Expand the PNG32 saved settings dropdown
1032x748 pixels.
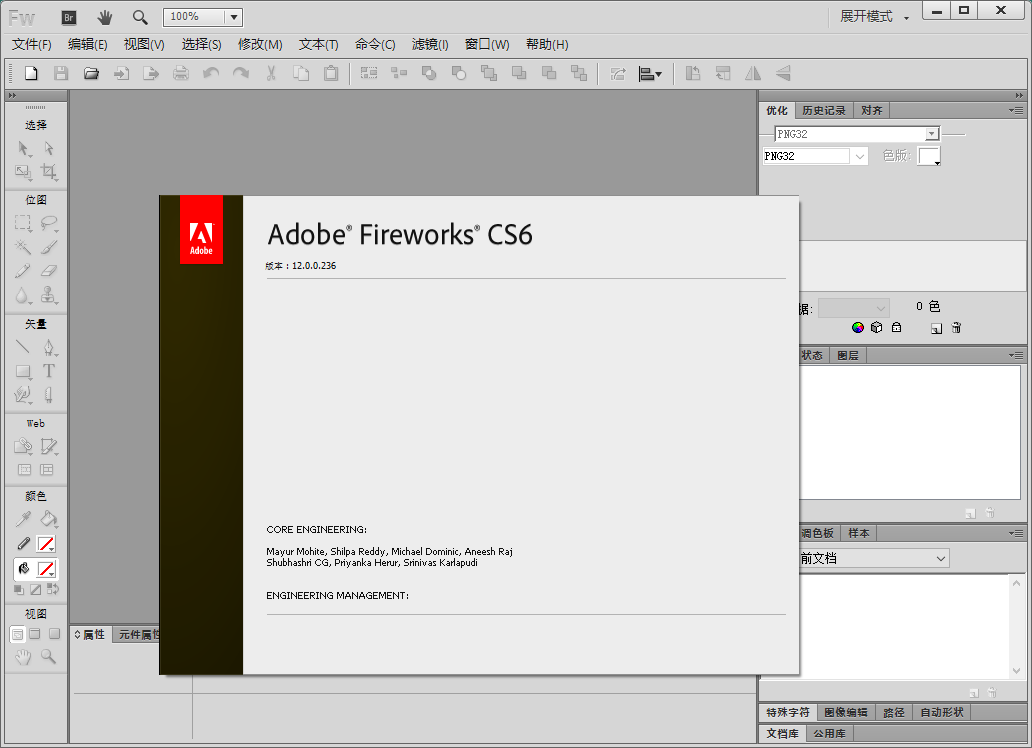tap(931, 134)
